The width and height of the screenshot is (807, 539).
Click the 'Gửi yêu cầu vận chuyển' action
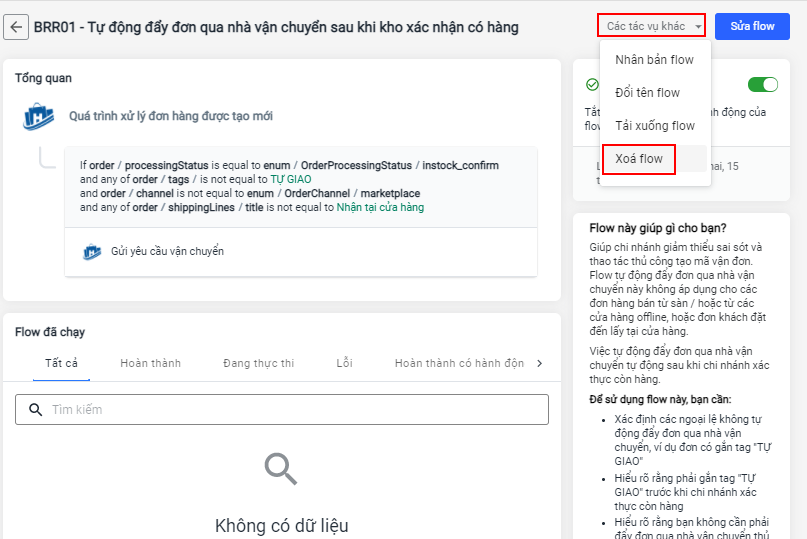point(167,251)
